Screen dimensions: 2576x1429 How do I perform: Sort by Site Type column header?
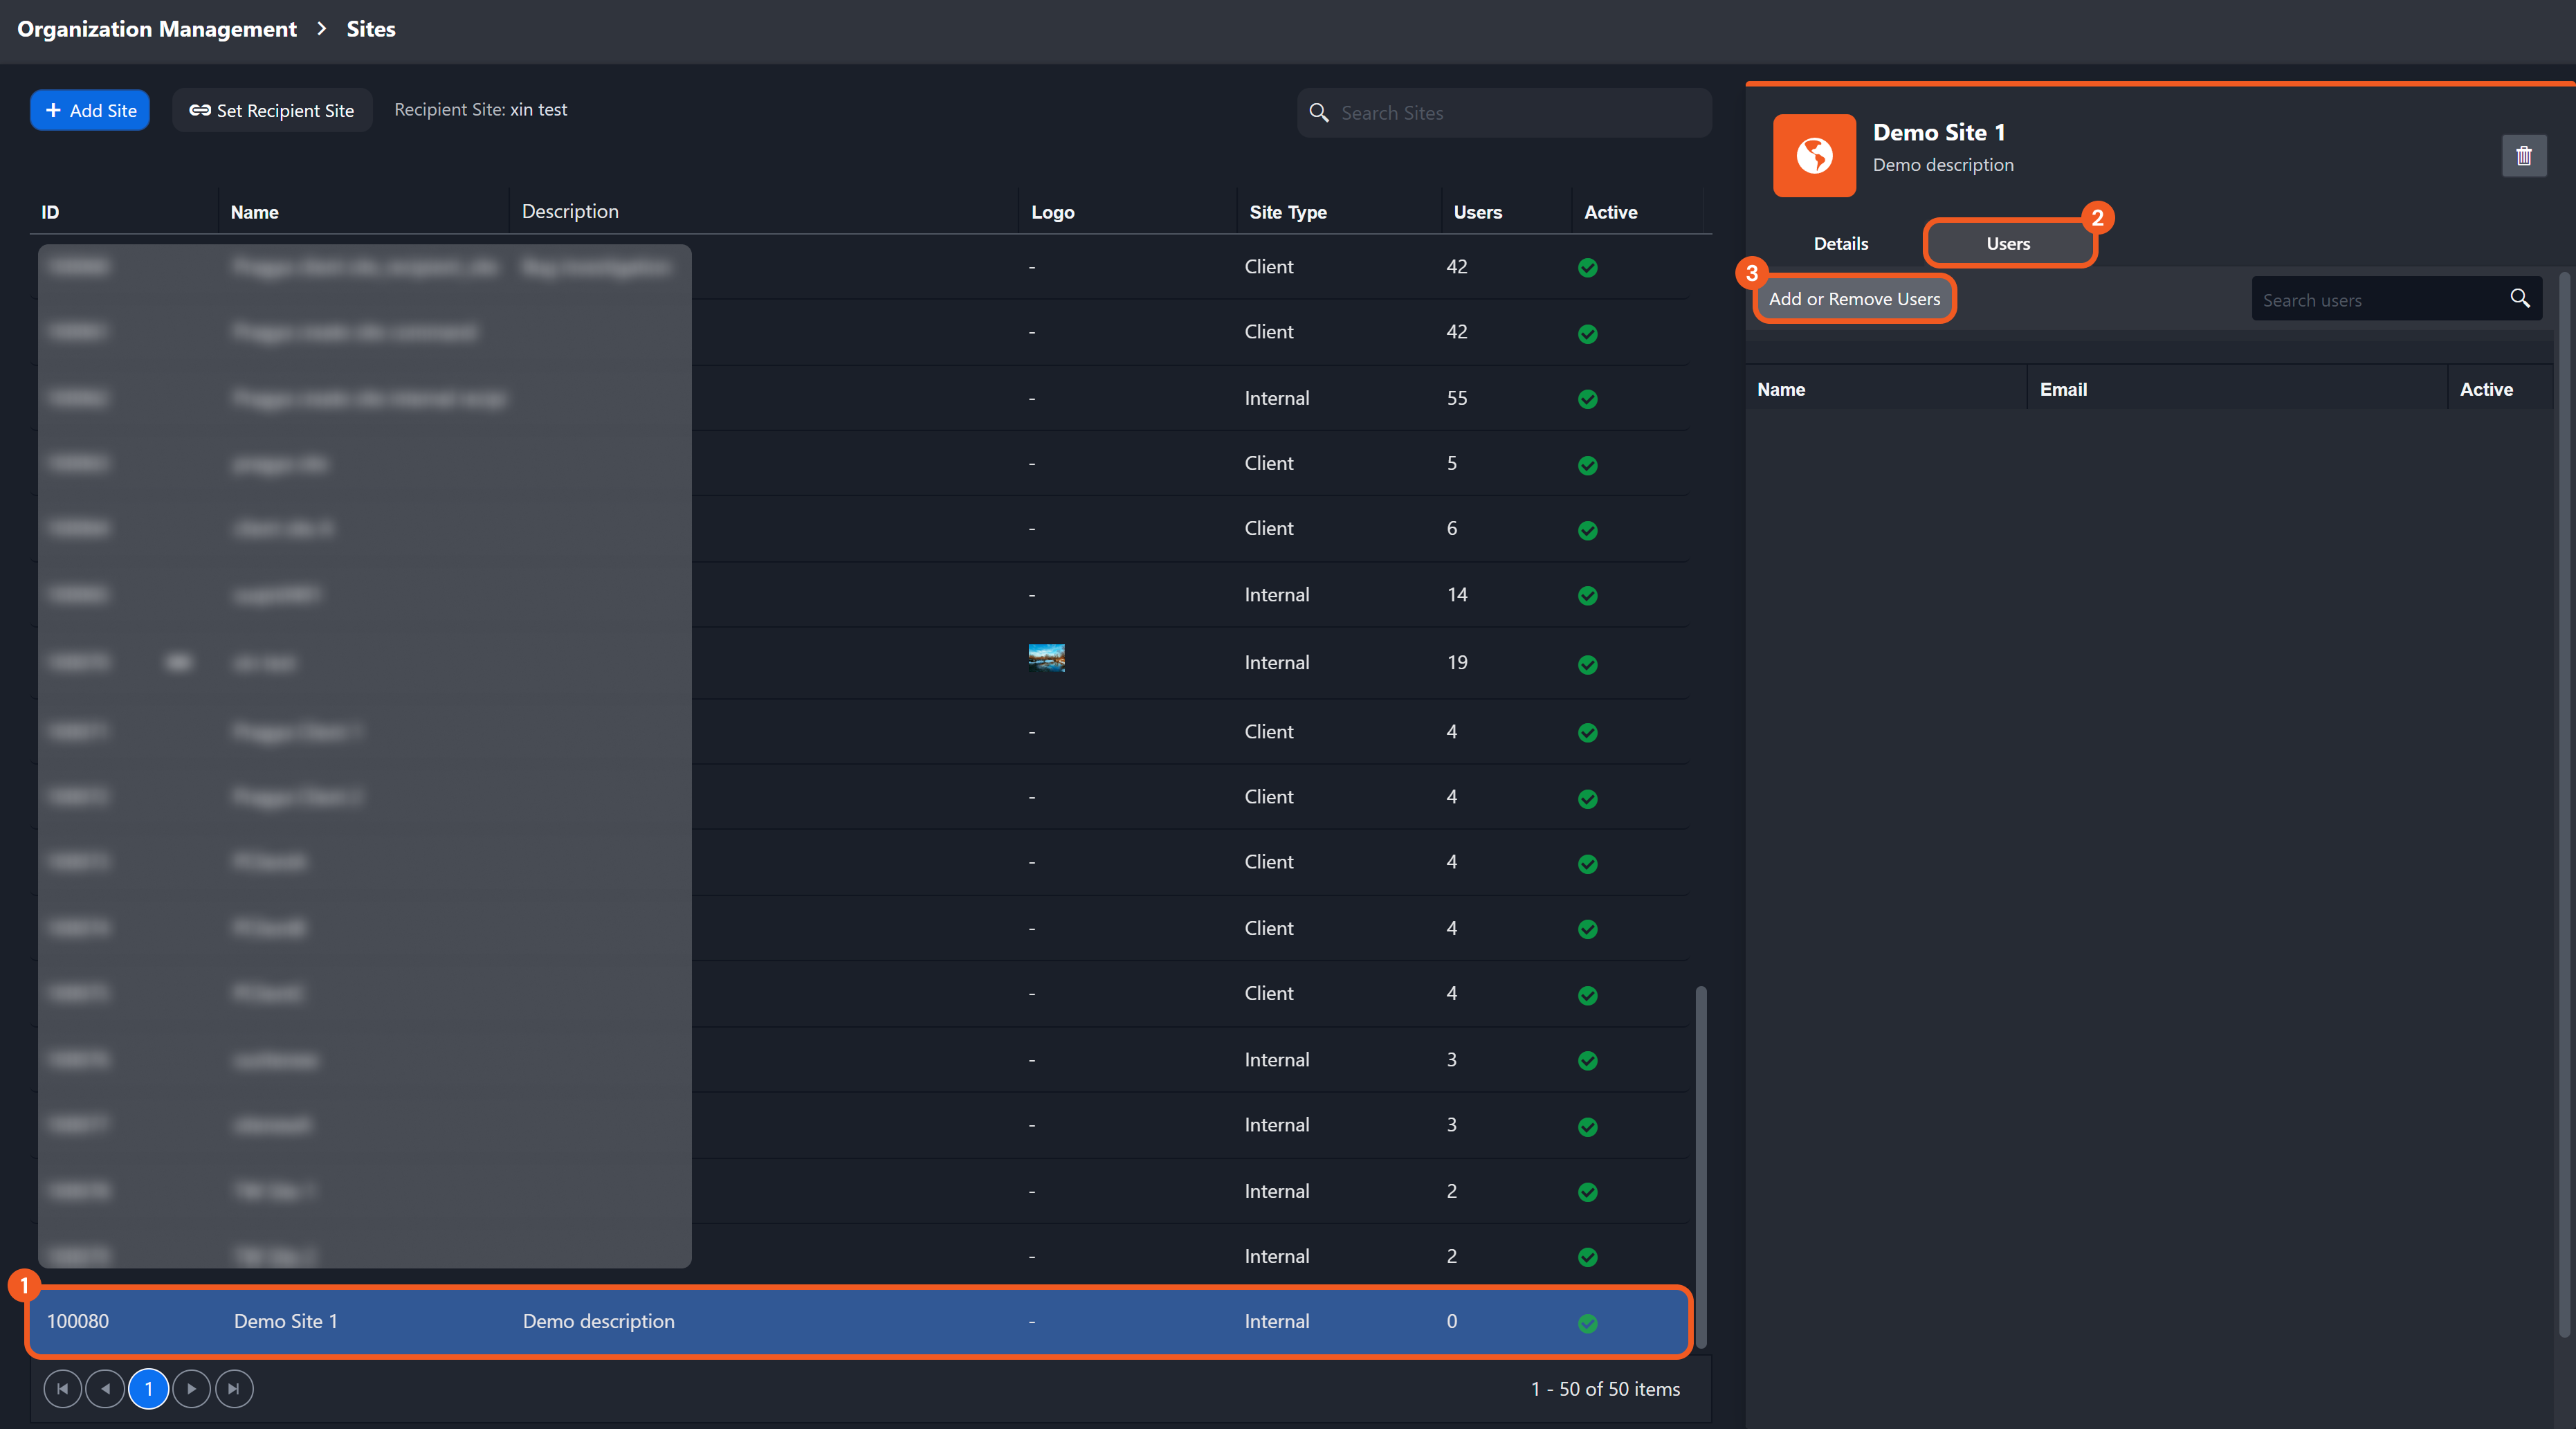(1287, 212)
